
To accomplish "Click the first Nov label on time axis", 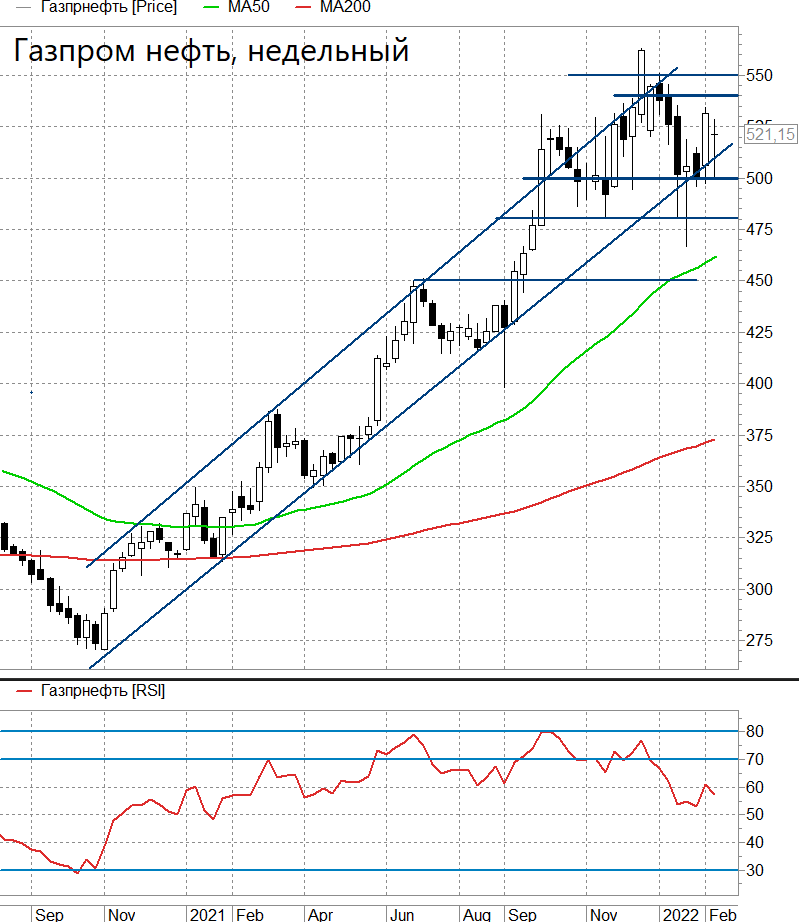I will coord(122,914).
